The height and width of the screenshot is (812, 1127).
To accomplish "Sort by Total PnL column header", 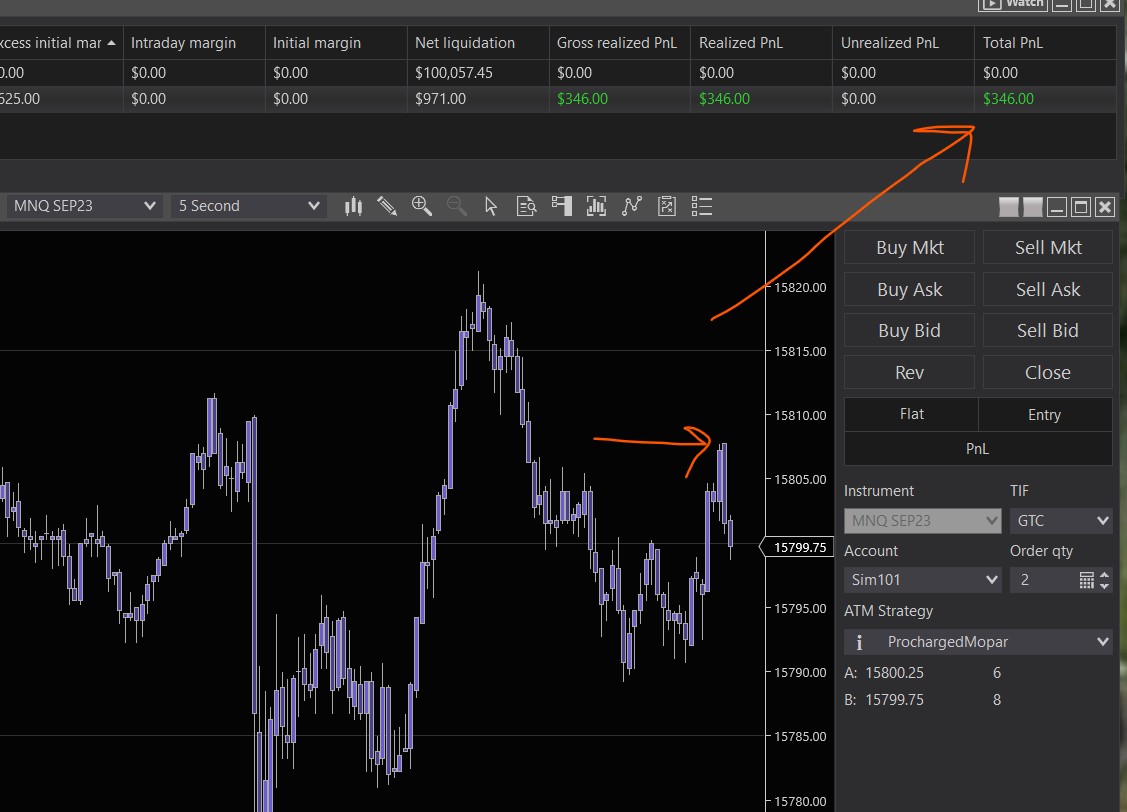I will coord(1044,43).
